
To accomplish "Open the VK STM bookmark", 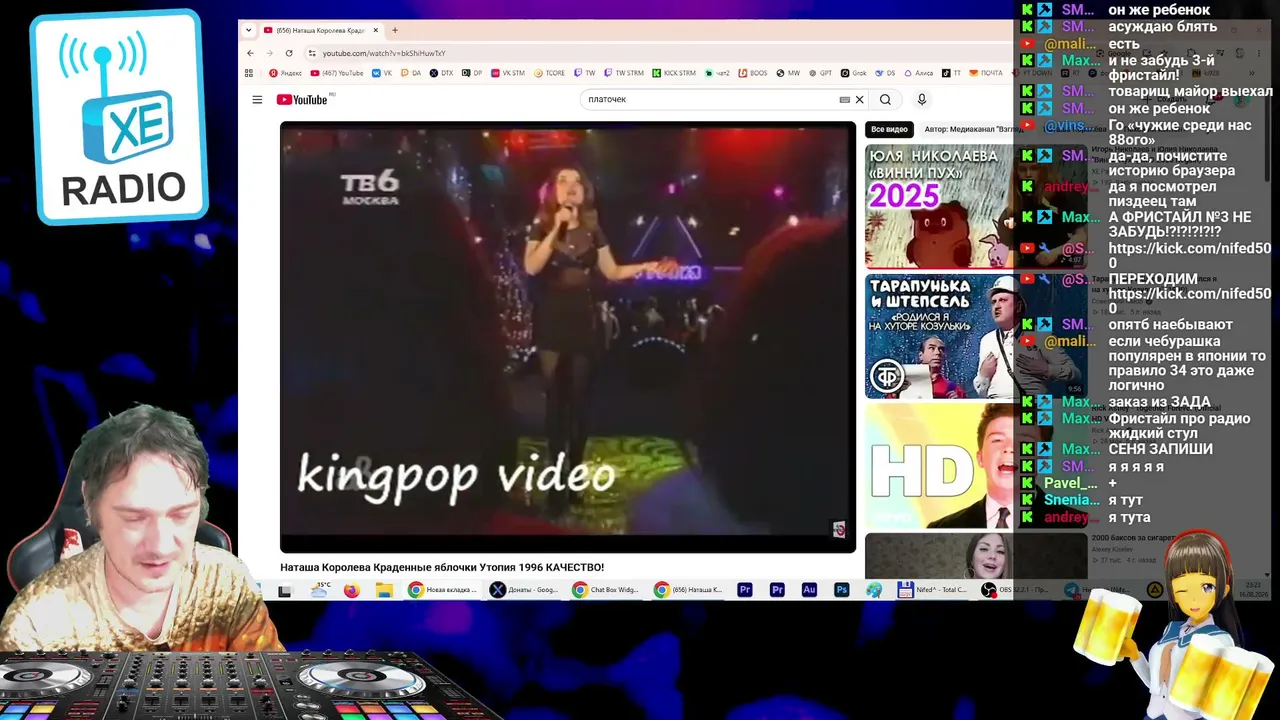I will click(x=507, y=73).
